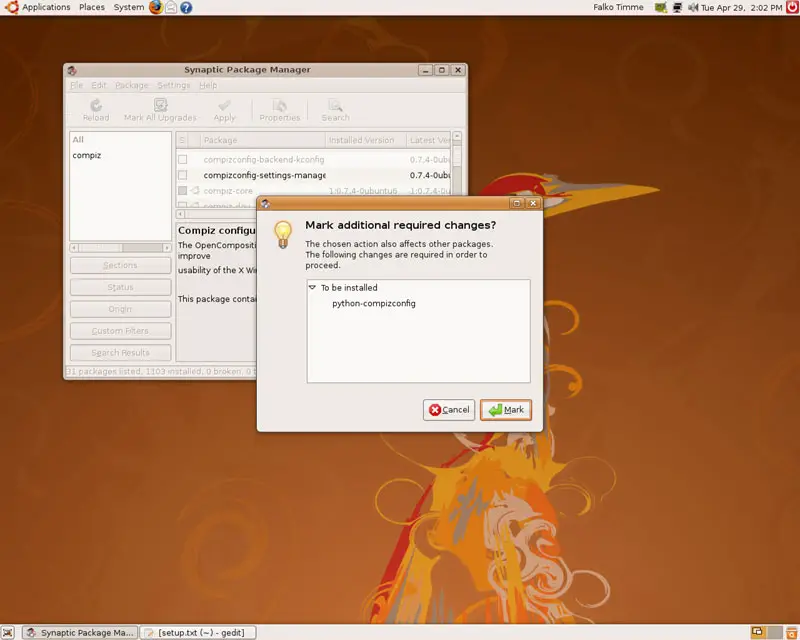
Task: Close the Synaptic Package Manager window
Action: (x=458, y=70)
